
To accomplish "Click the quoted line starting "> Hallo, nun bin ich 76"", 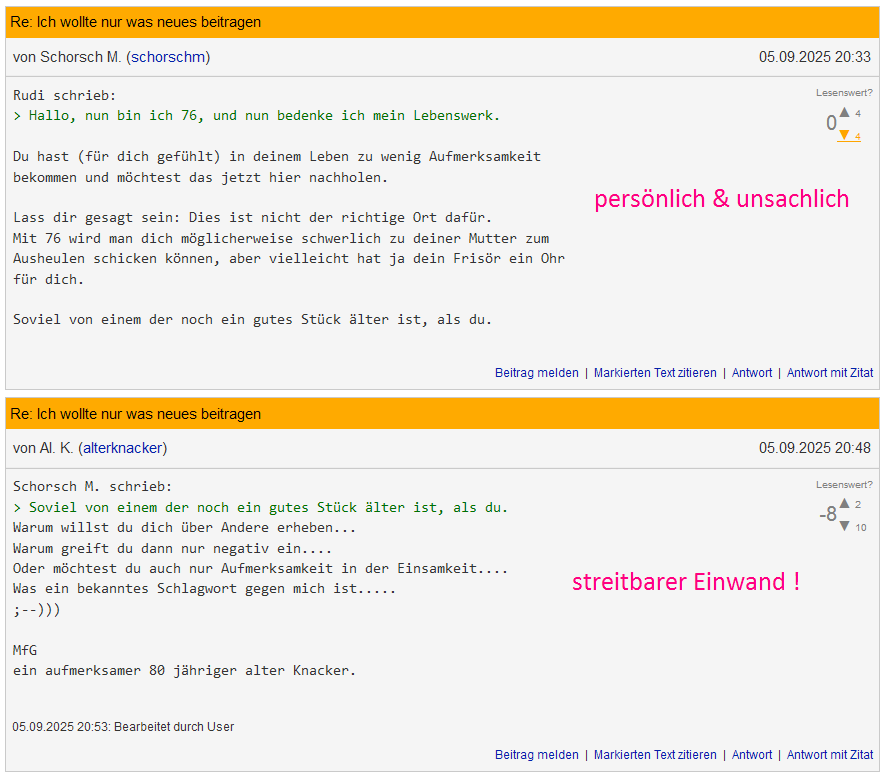I will [257, 116].
